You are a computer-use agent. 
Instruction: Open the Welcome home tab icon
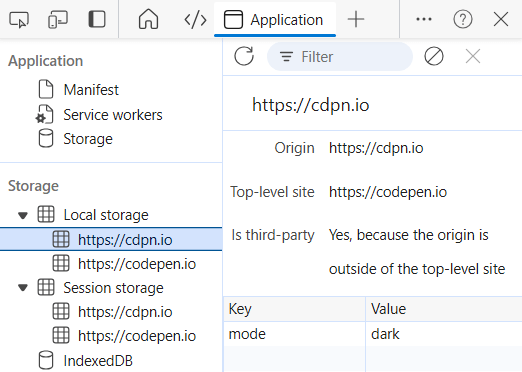tap(148, 19)
